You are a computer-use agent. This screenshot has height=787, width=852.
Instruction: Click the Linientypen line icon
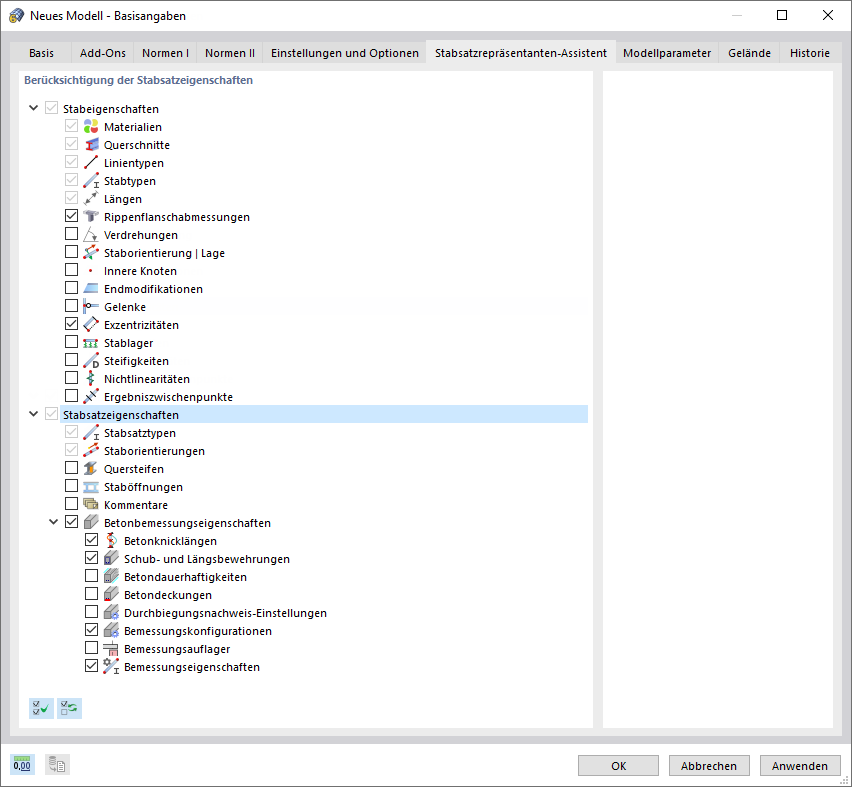click(91, 163)
